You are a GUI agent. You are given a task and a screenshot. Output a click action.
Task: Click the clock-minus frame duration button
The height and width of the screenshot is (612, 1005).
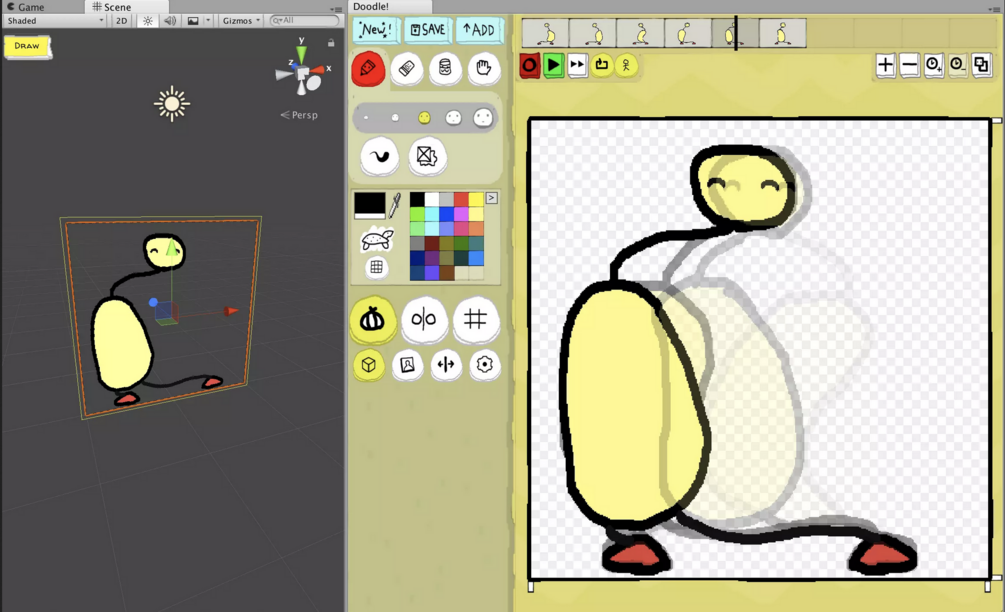click(x=957, y=65)
